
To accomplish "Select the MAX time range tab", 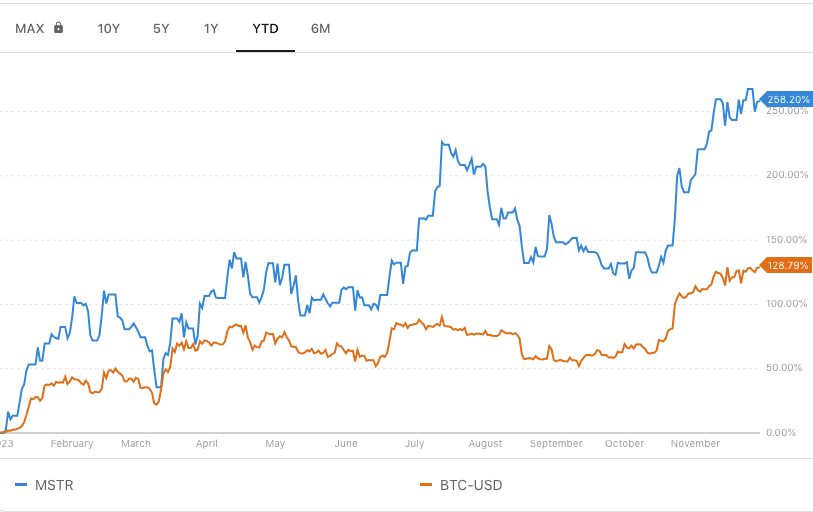I will (x=30, y=29).
